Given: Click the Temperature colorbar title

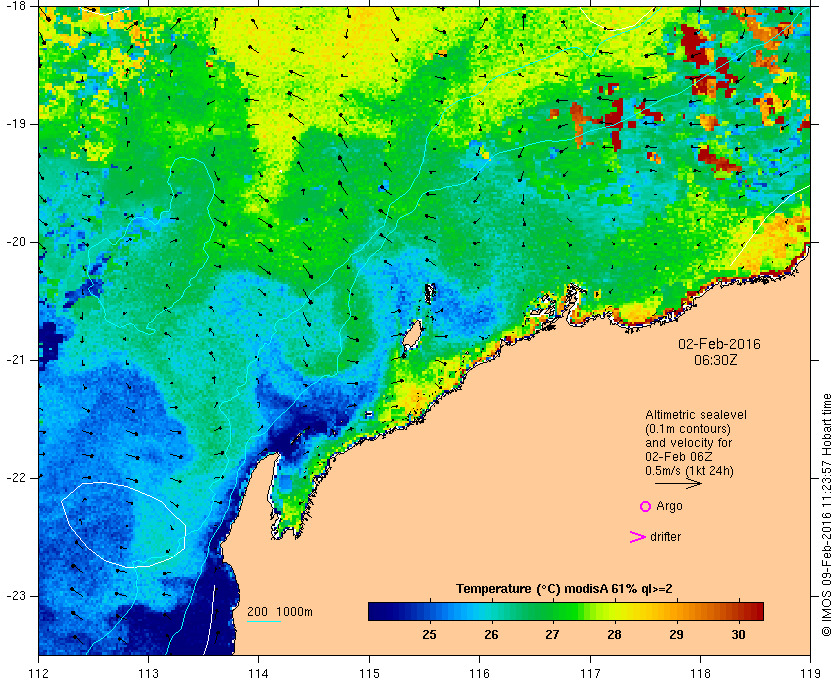Looking at the screenshot, I should point(564,589).
